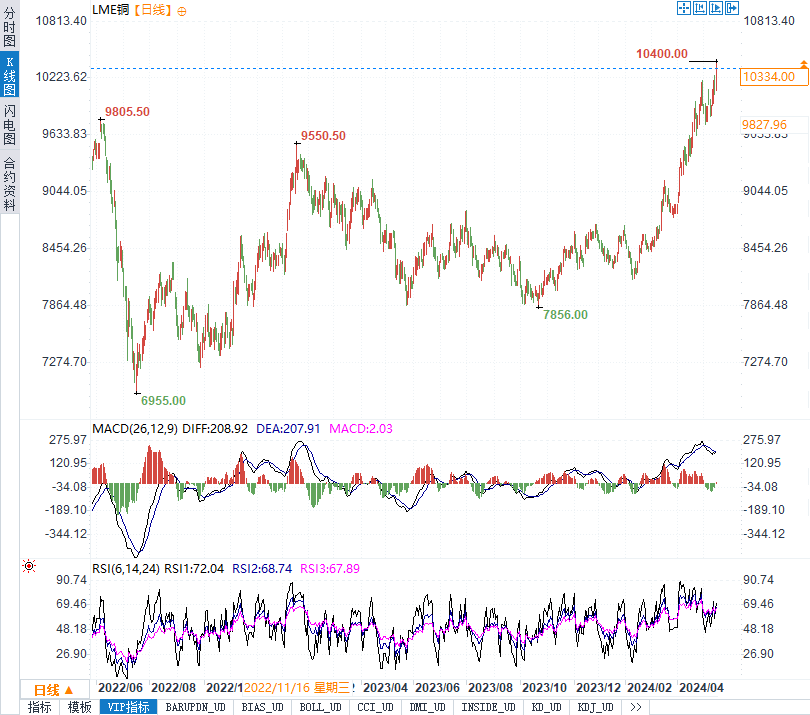The width and height of the screenshot is (810, 715).
Task: Click the 10400.00 high price marker
Action: coord(662,54)
